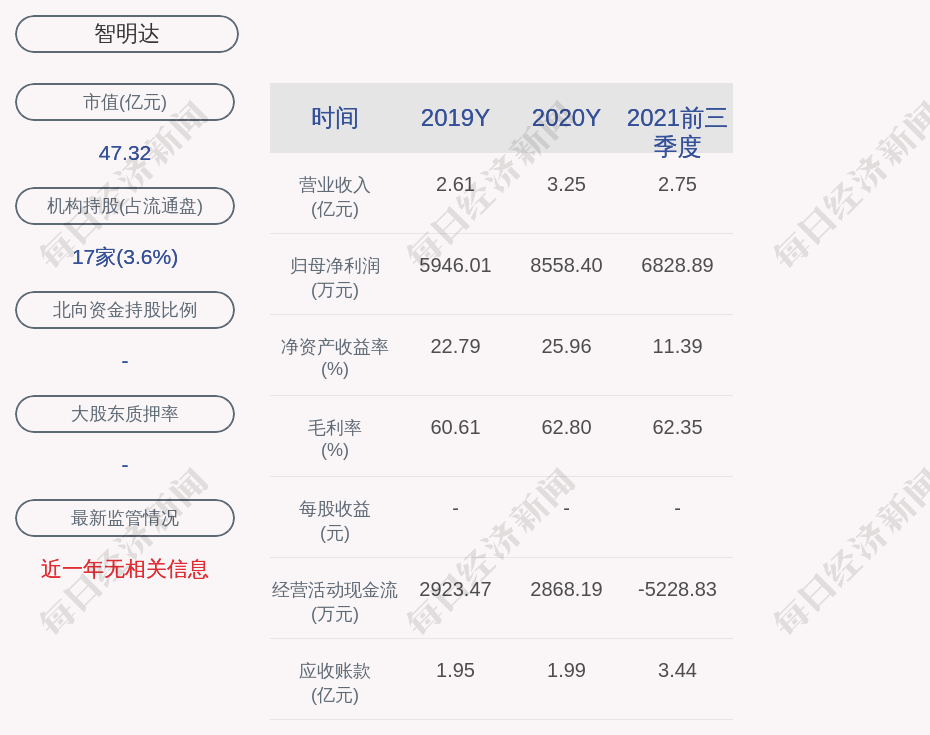
Task: Click the 17家(3.6%) institutional holding value
Action: tap(125, 257)
